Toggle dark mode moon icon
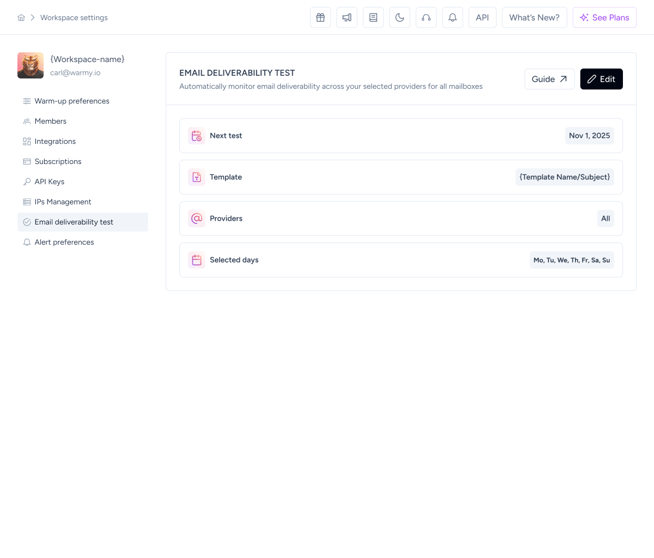 point(400,18)
